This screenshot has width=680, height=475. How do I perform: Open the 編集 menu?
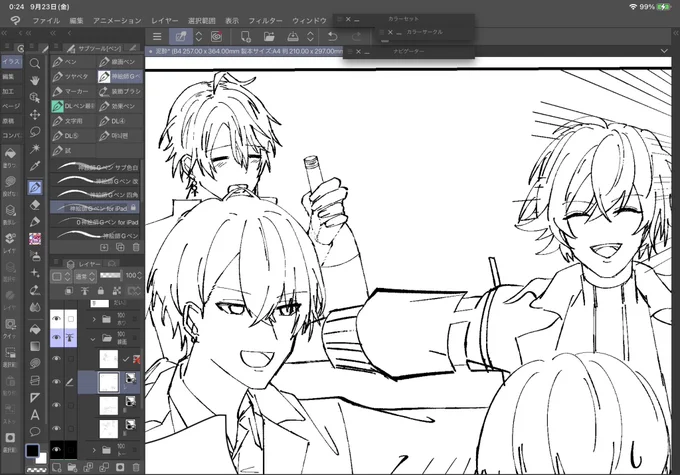76,20
